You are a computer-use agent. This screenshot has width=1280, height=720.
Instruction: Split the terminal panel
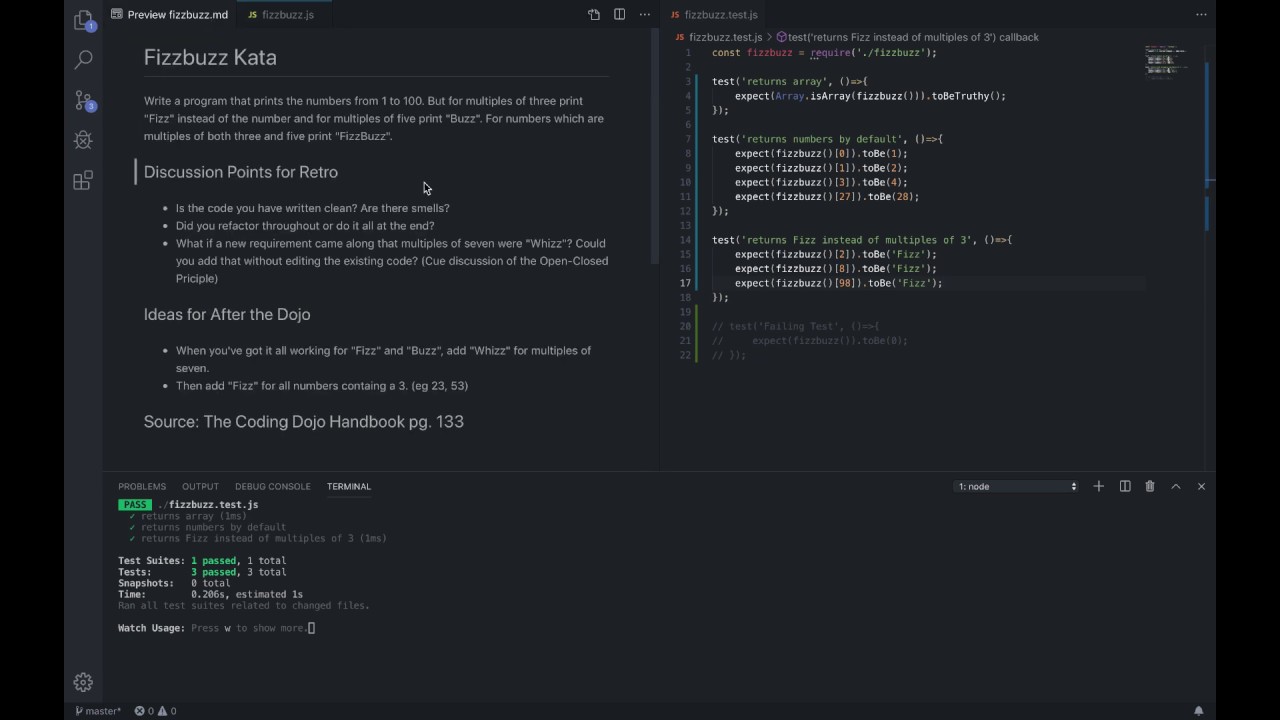[1125, 486]
